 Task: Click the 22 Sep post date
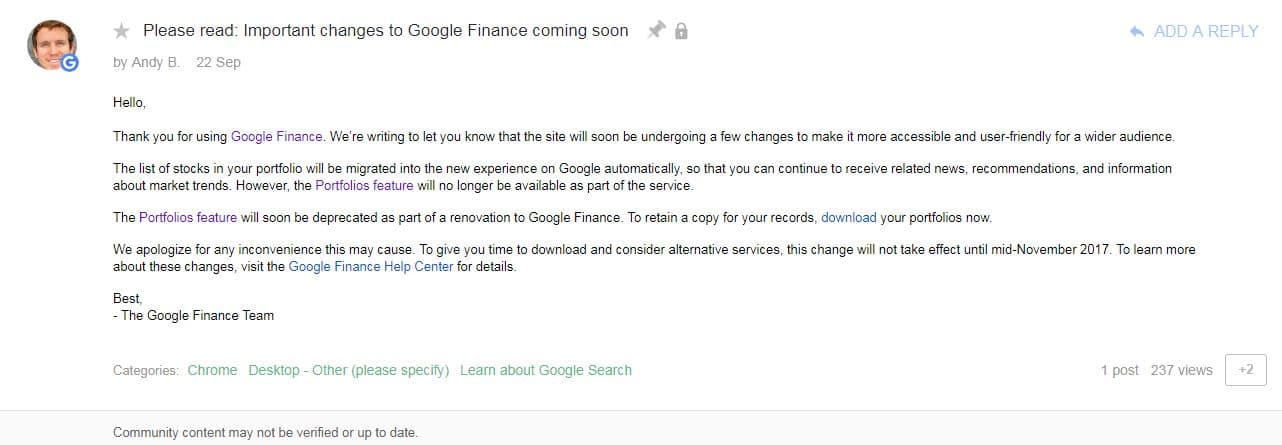[x=218, y=62]
